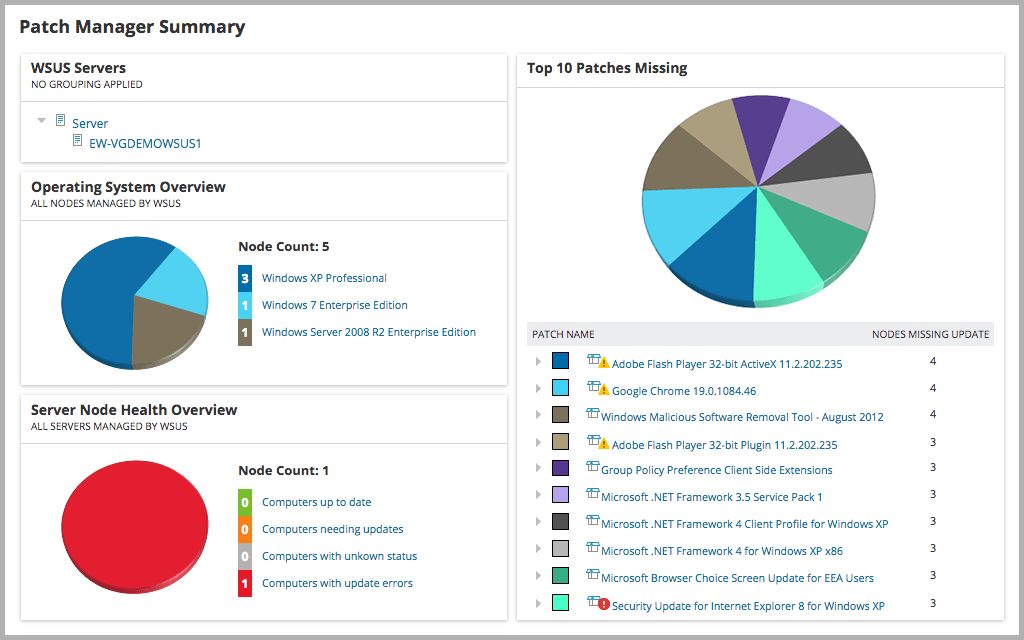
Task: Click the warning icon next to Google Chrome 19.0.1084.46
Action: 604,389
